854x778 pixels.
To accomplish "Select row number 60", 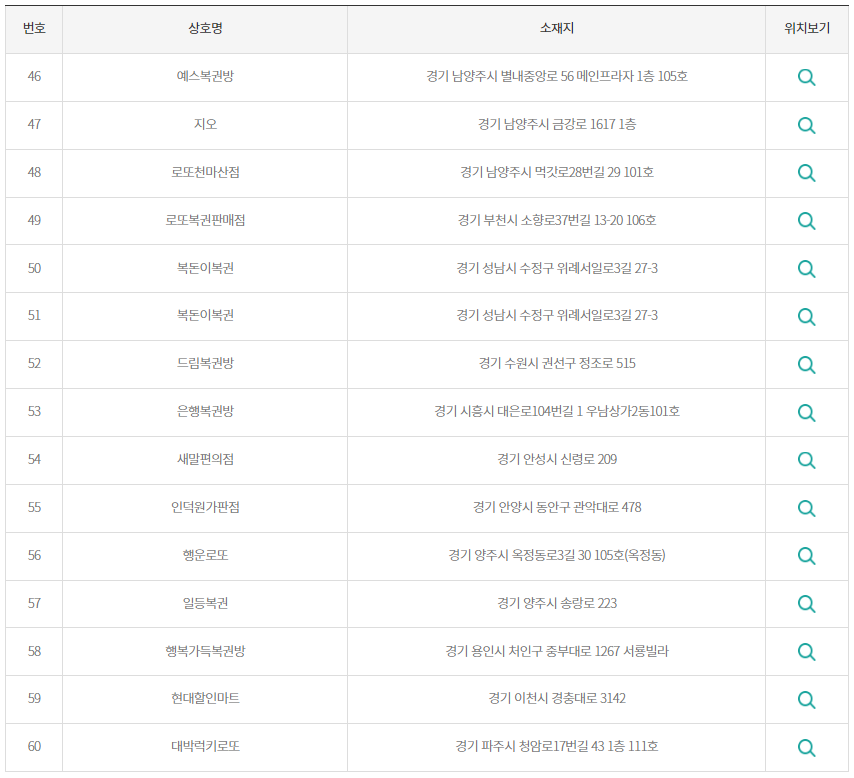I will point(34,746).
